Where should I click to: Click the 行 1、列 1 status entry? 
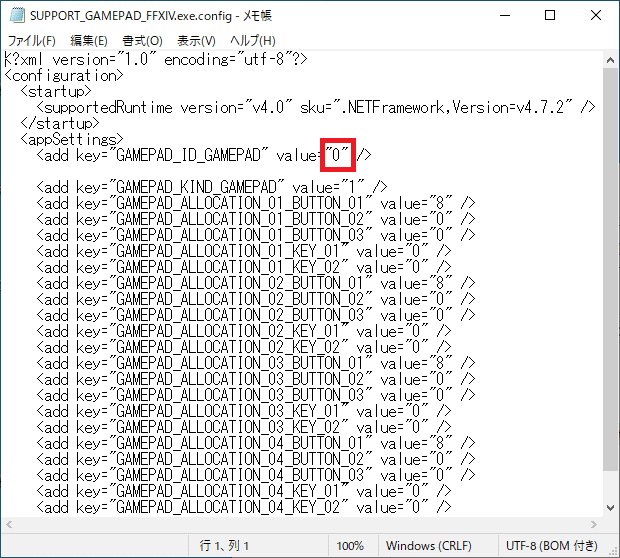(224, 546)
